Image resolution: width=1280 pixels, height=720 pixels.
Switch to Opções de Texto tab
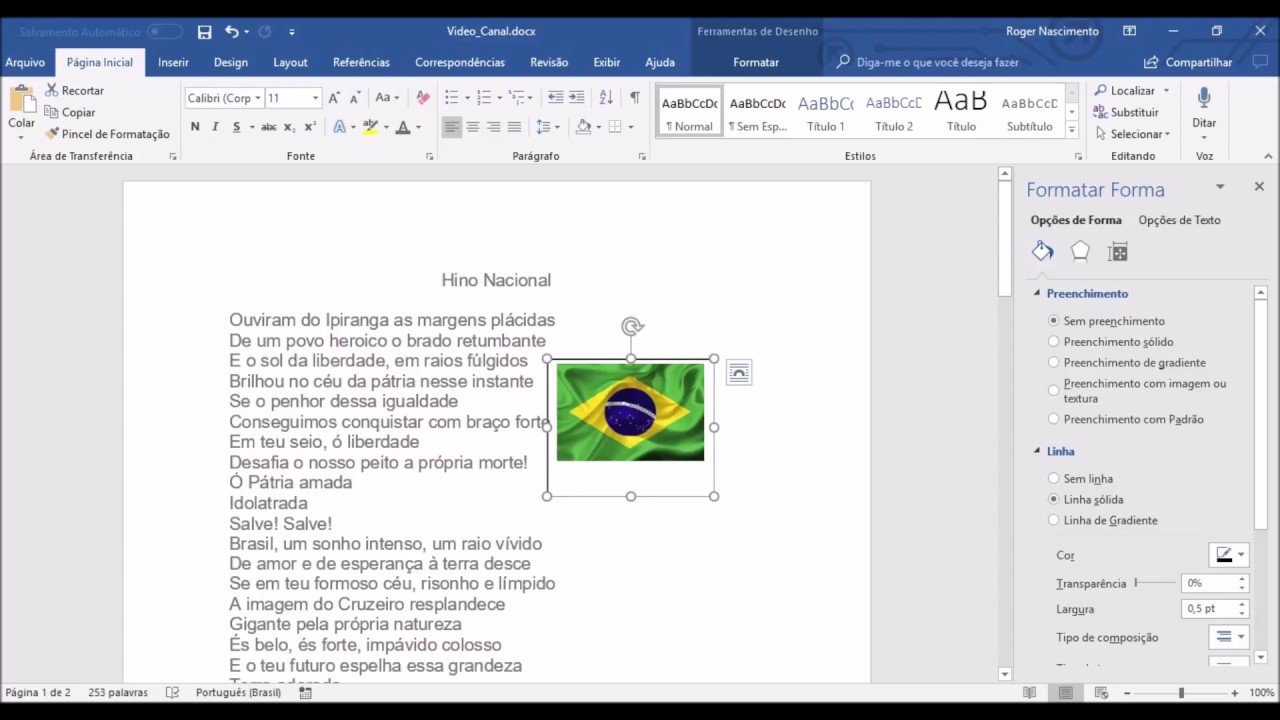[x=1179, y=220]
